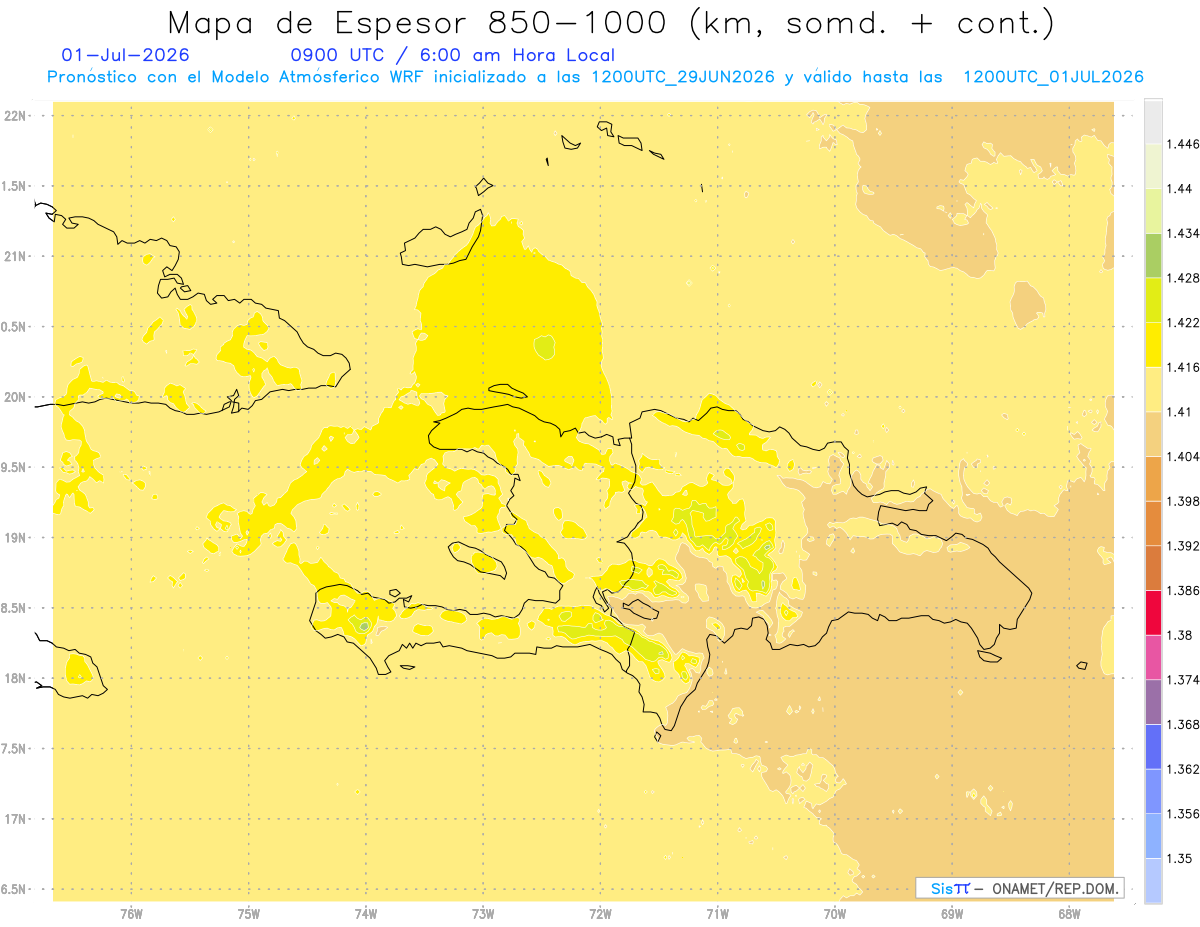Click the pink 1.374–1.38 colorbar segment

tap(1153, 657)
